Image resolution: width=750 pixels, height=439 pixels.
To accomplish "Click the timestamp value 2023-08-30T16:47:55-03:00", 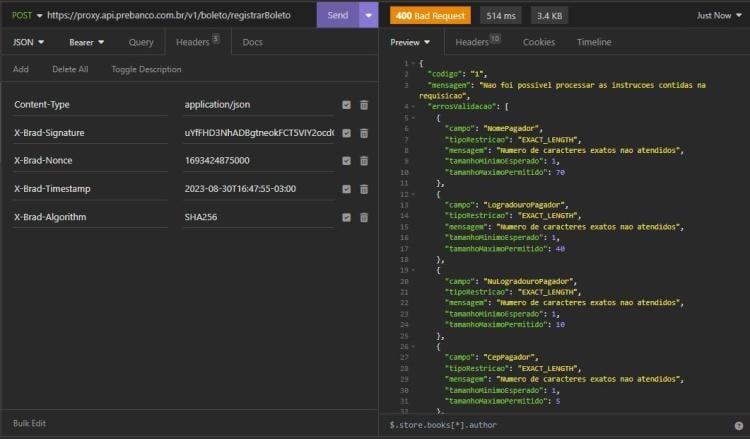I will 259,189.
